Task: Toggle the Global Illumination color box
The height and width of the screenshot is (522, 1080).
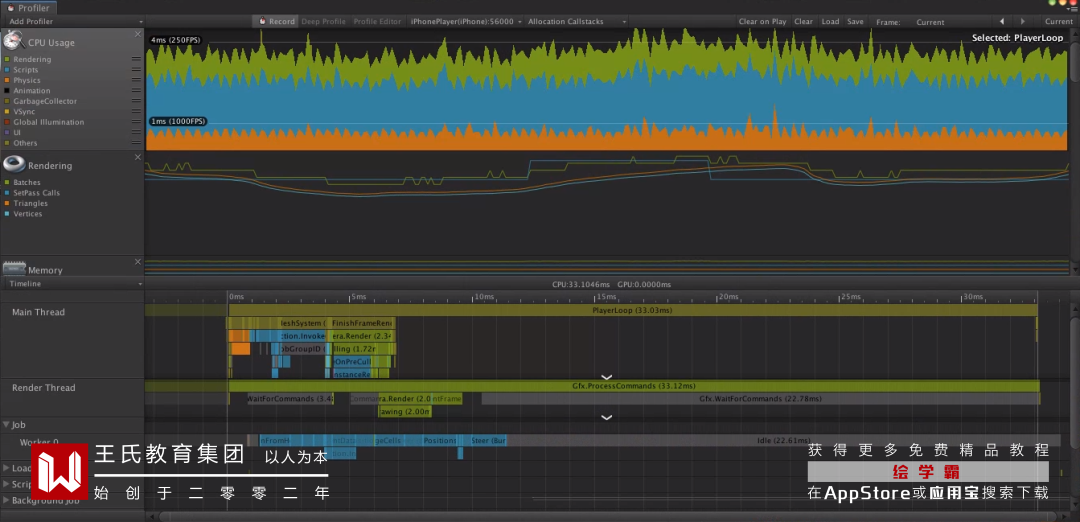Action: point(7,122)
